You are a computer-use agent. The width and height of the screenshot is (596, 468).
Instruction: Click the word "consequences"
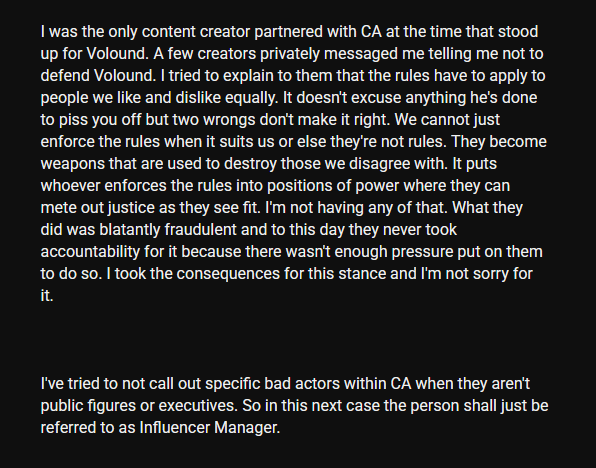click(228, 274)
